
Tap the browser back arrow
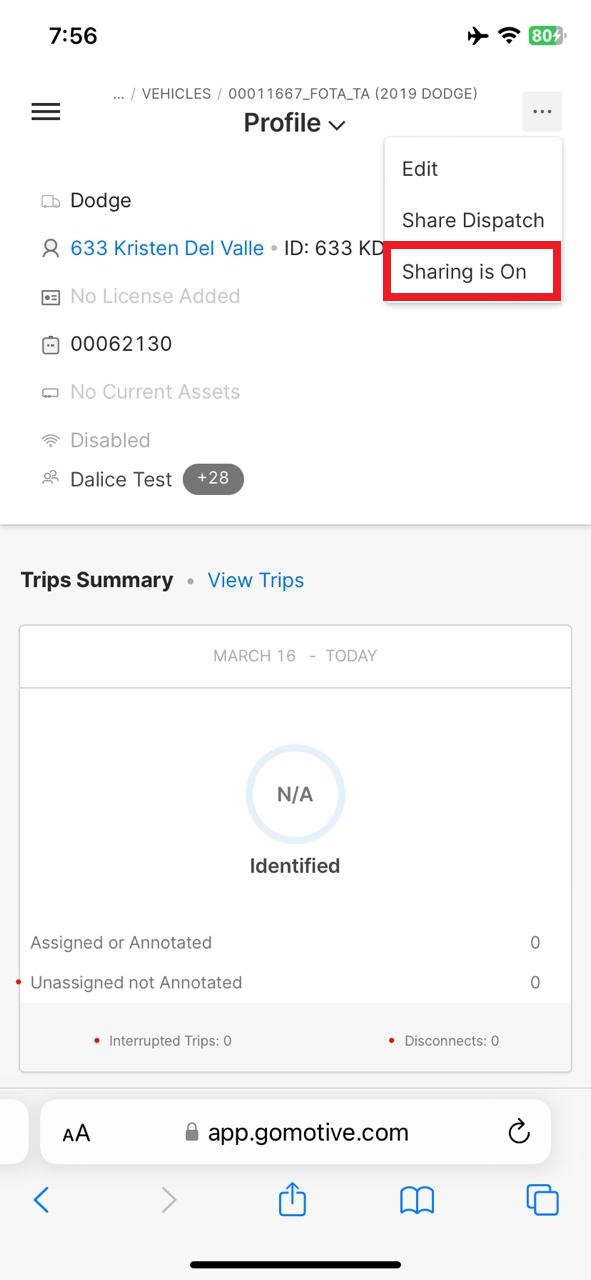[41, 1199]
